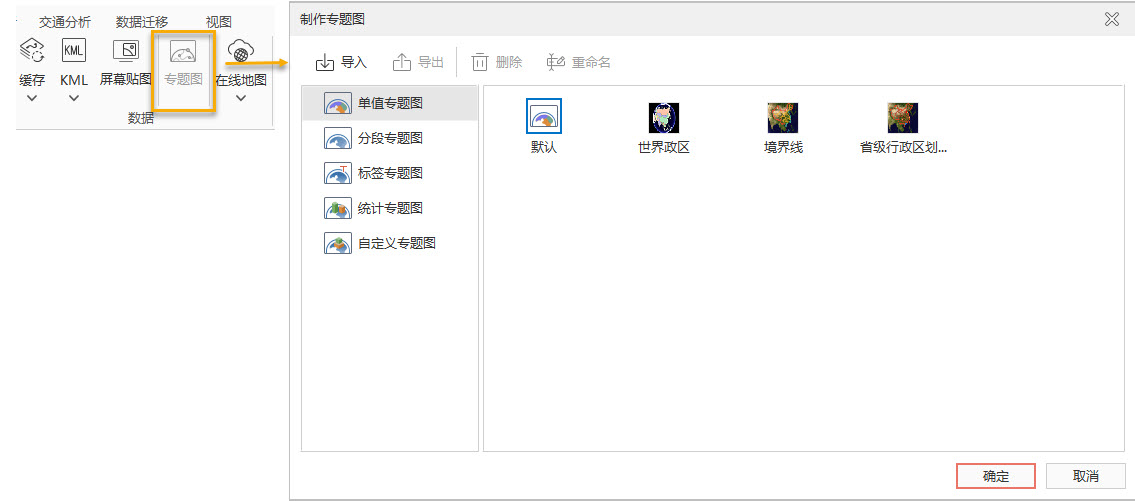Click the 缓存 cache icon
The height and width of the screenshot is (501, 1135).
click(x=32, y=52)
